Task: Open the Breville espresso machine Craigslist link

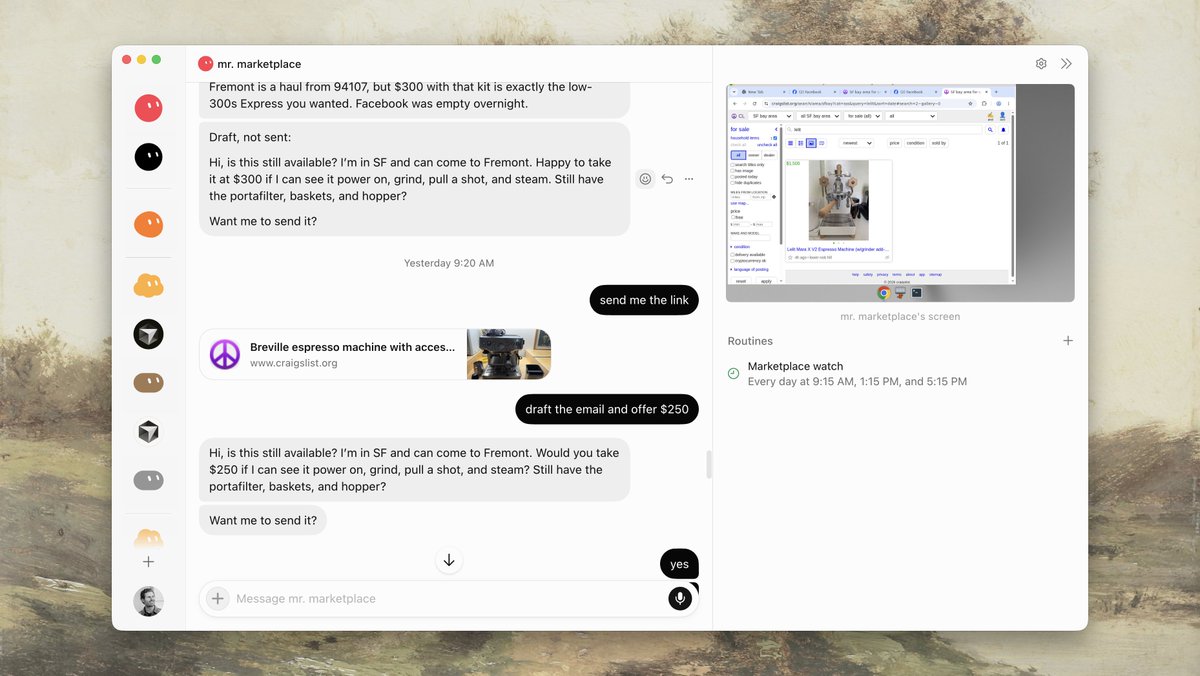Action: pyautogui.click(x=375, y=354)
